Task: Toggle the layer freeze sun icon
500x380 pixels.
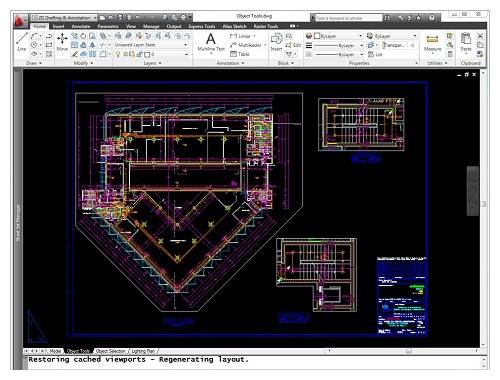Action: click(x=125, y=54)
